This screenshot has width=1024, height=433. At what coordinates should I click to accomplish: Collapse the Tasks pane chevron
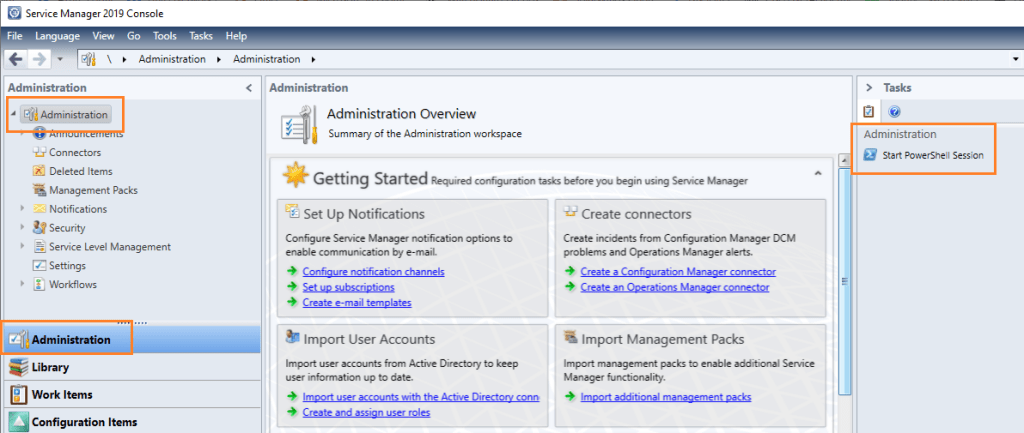point(869,88)
